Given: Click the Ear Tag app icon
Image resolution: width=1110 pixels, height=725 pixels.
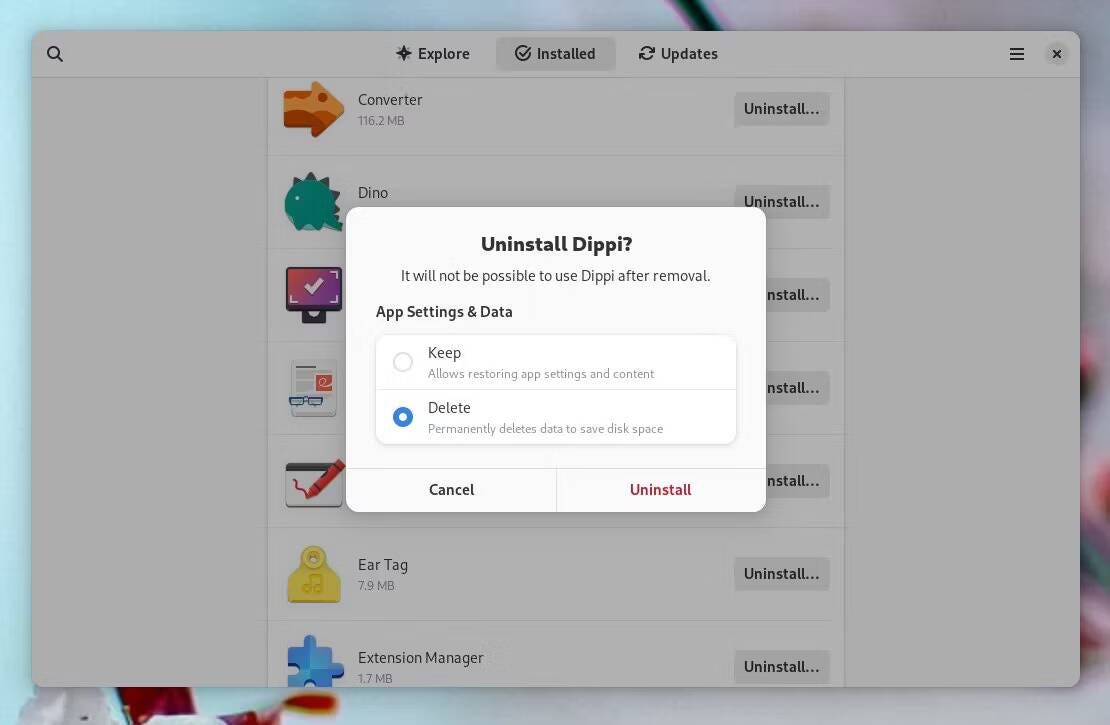Looking at the screenshot, I should [314, 574].
